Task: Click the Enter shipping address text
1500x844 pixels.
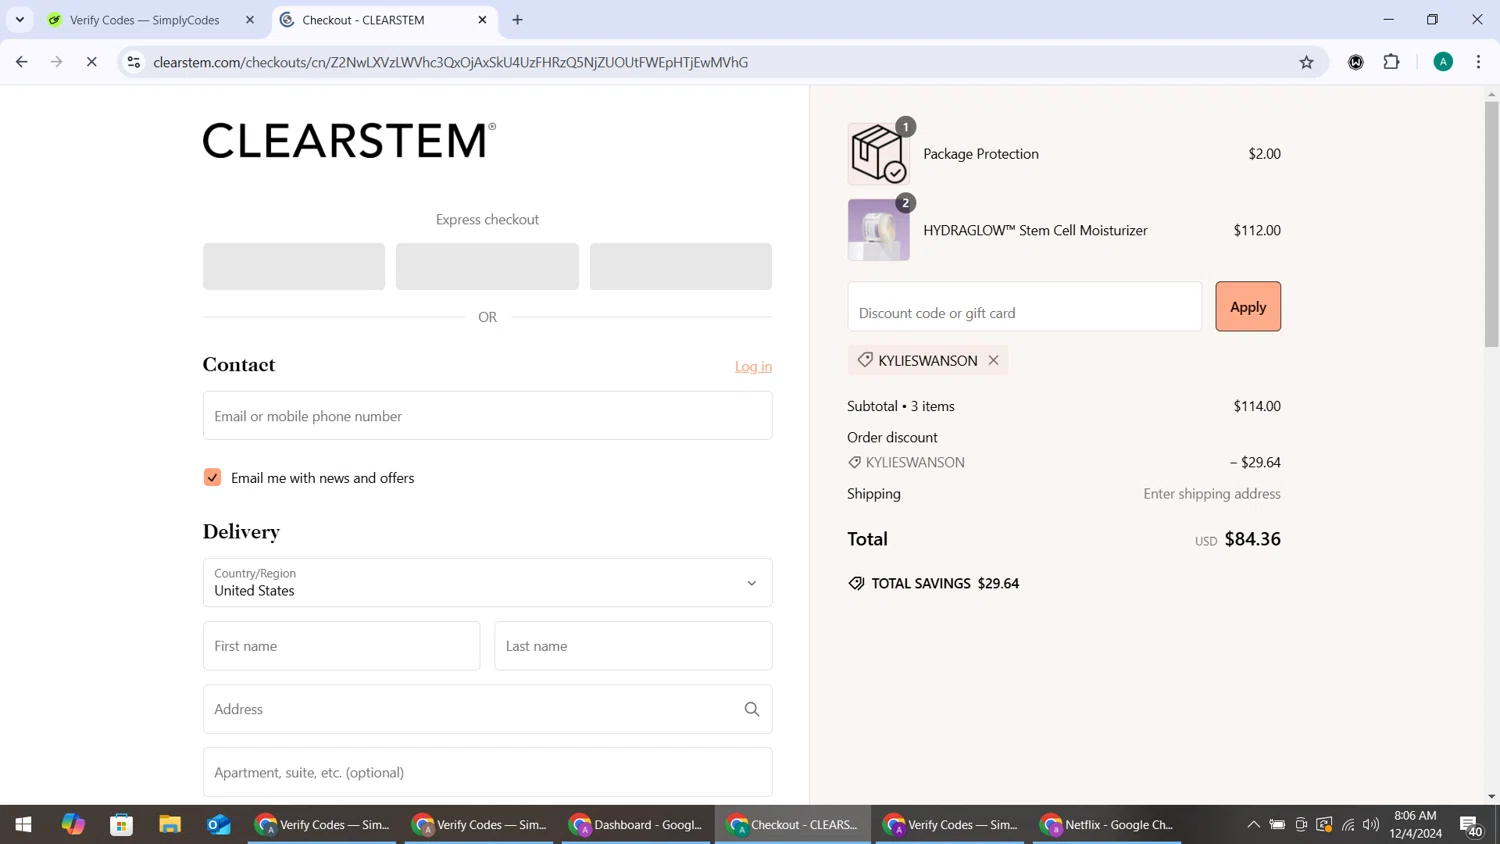Action: (x=1212, y=493)
